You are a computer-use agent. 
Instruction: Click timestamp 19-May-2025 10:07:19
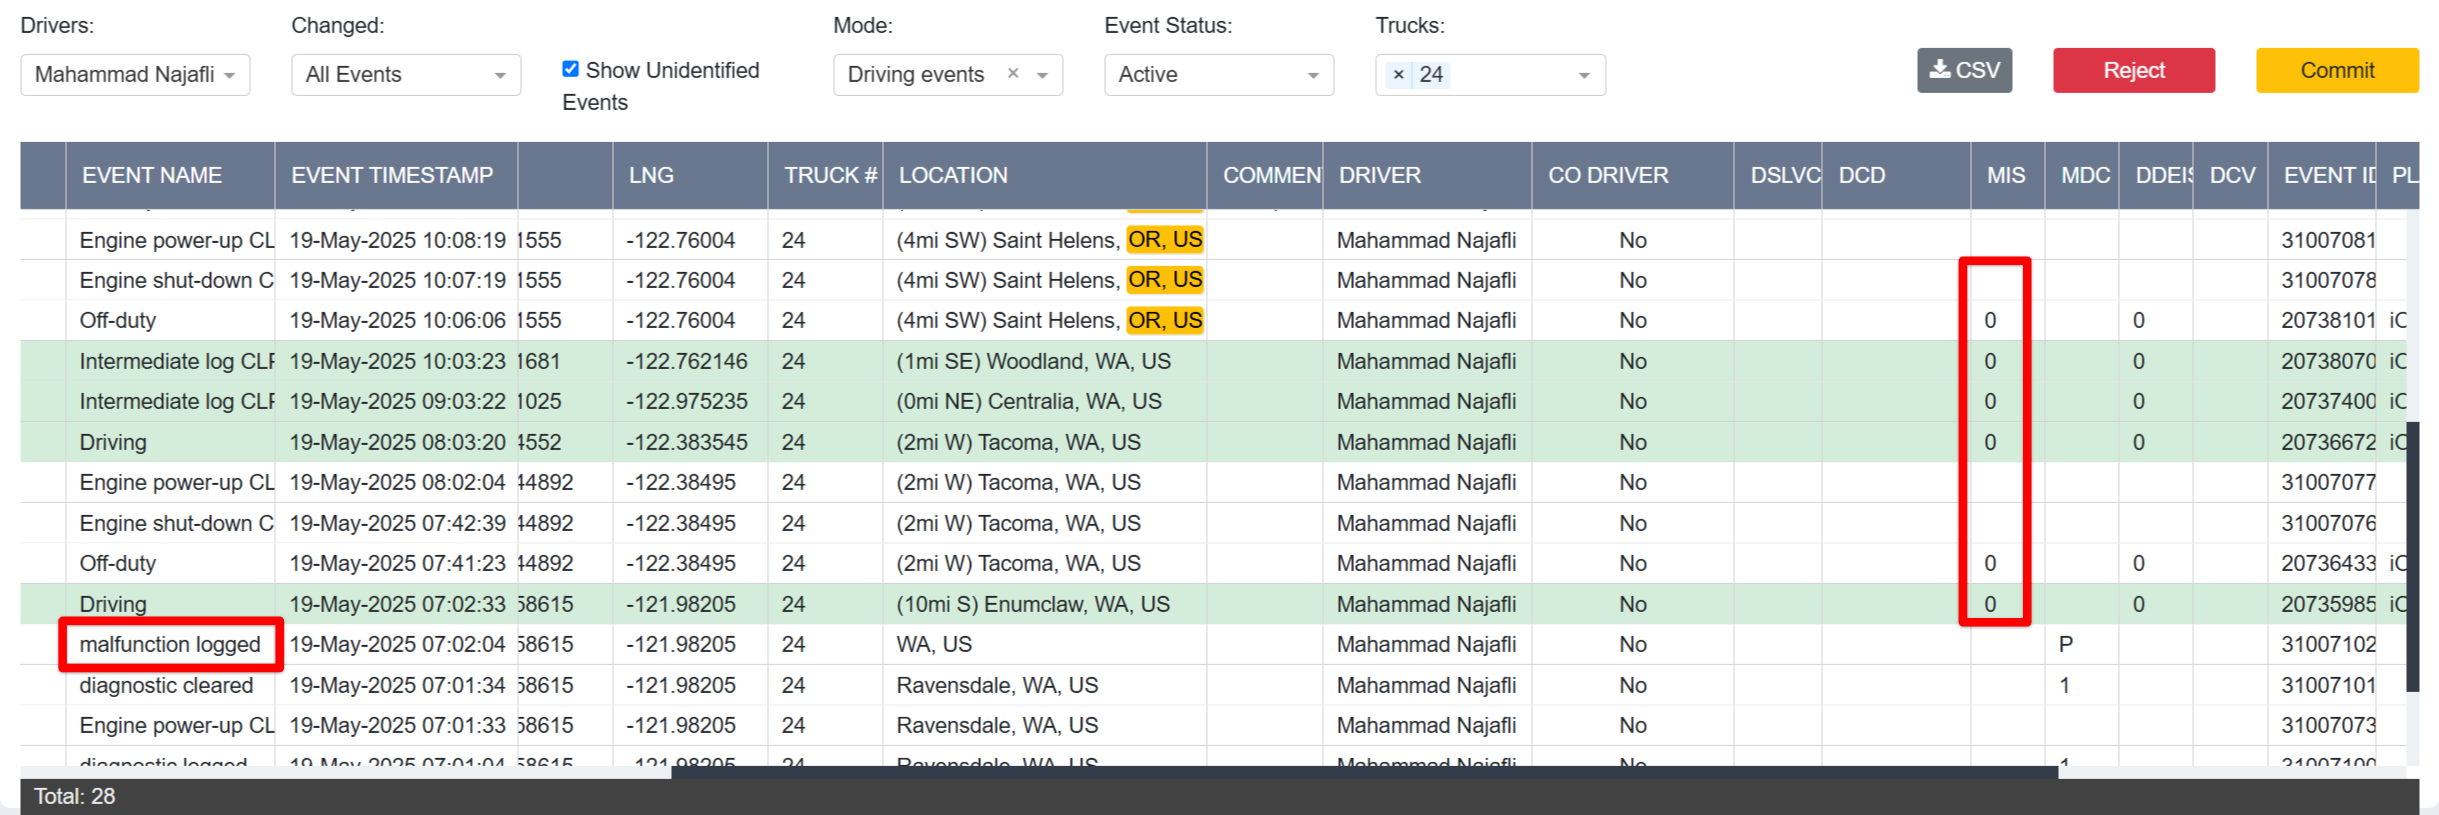click(398, 280)
